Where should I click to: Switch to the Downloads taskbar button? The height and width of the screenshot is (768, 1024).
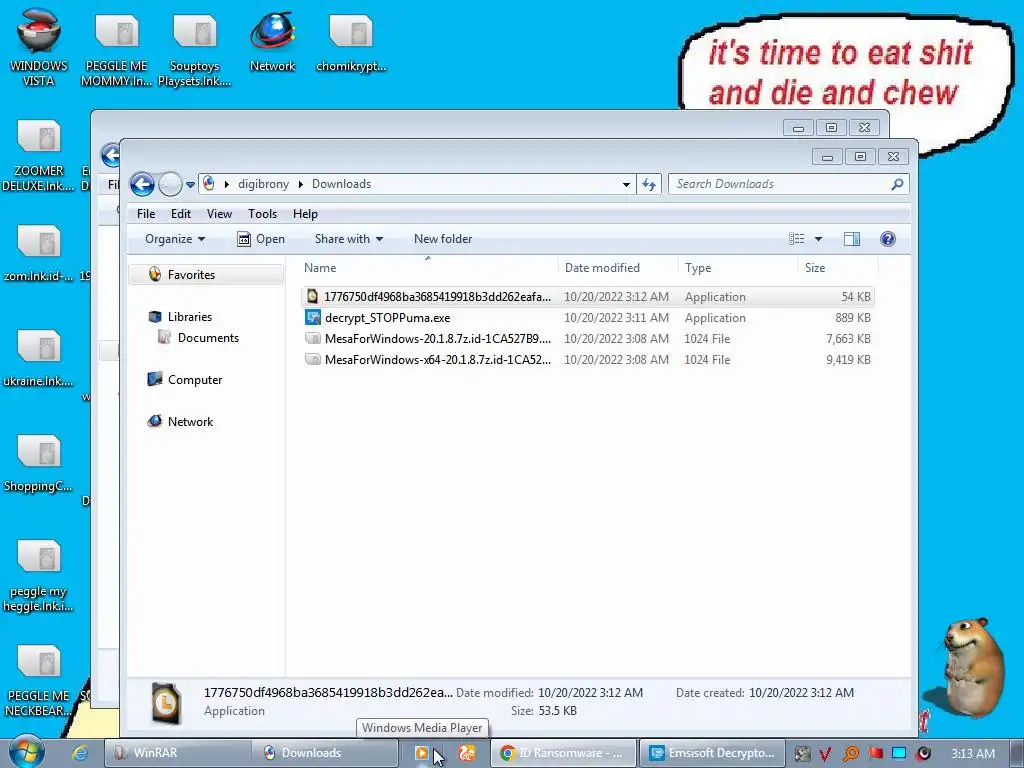coord(325,753)
